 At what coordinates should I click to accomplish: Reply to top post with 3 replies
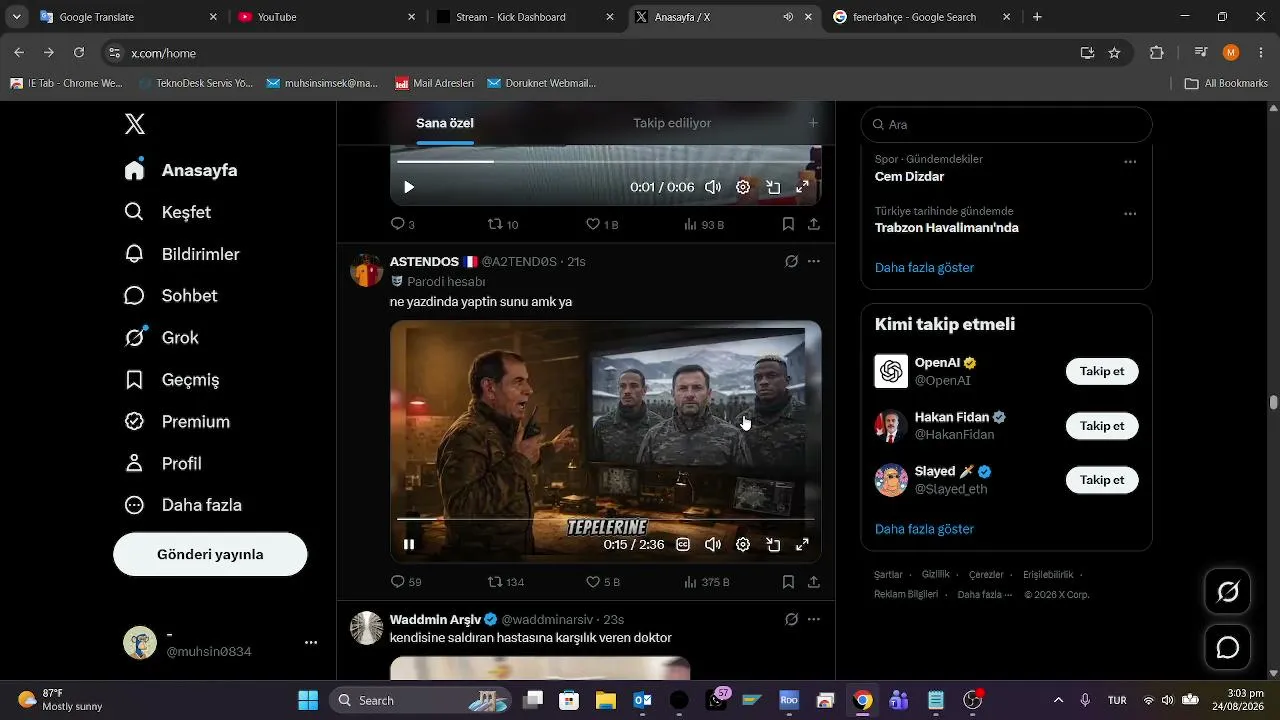point(402,224)
